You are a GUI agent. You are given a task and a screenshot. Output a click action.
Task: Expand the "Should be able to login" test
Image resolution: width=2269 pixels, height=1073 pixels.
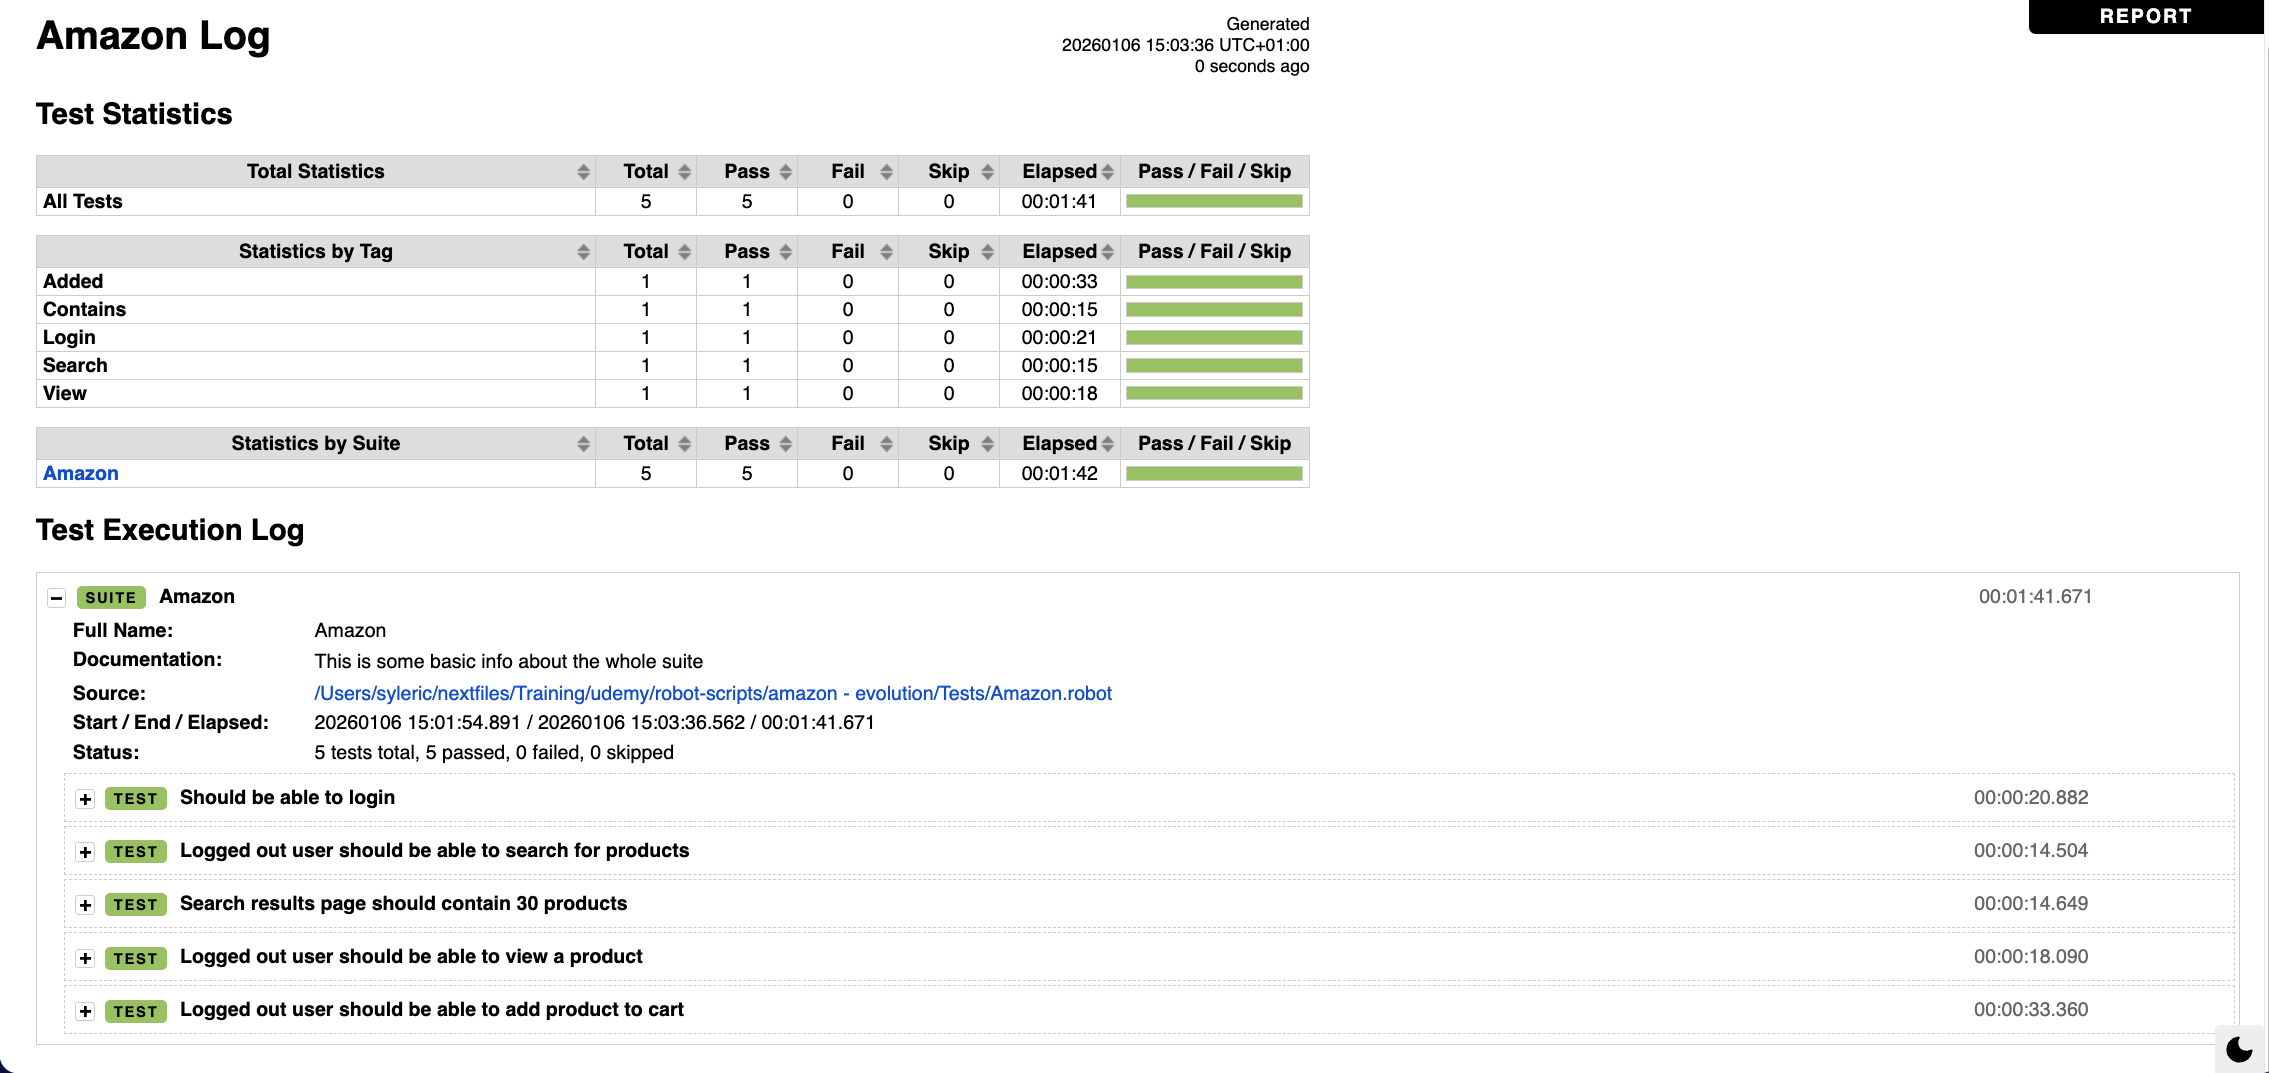pos(85,798)
